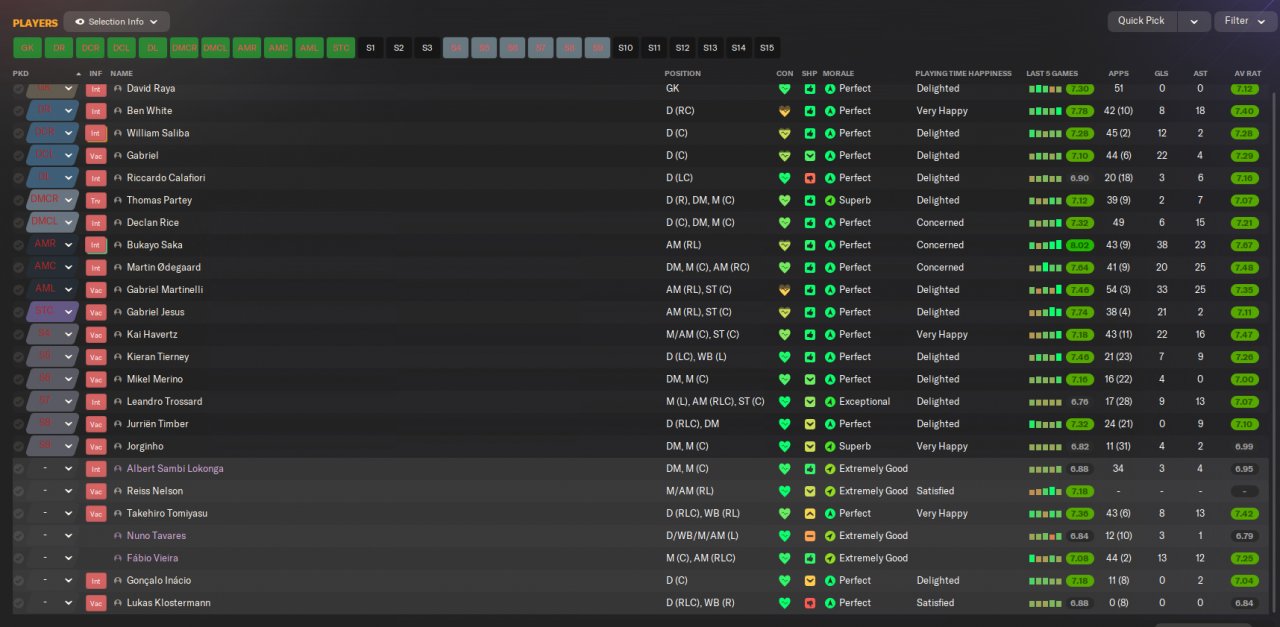Screen dimensions: 1280x627
Task: Select the GK position slot
Action: [x=27, y=47]
